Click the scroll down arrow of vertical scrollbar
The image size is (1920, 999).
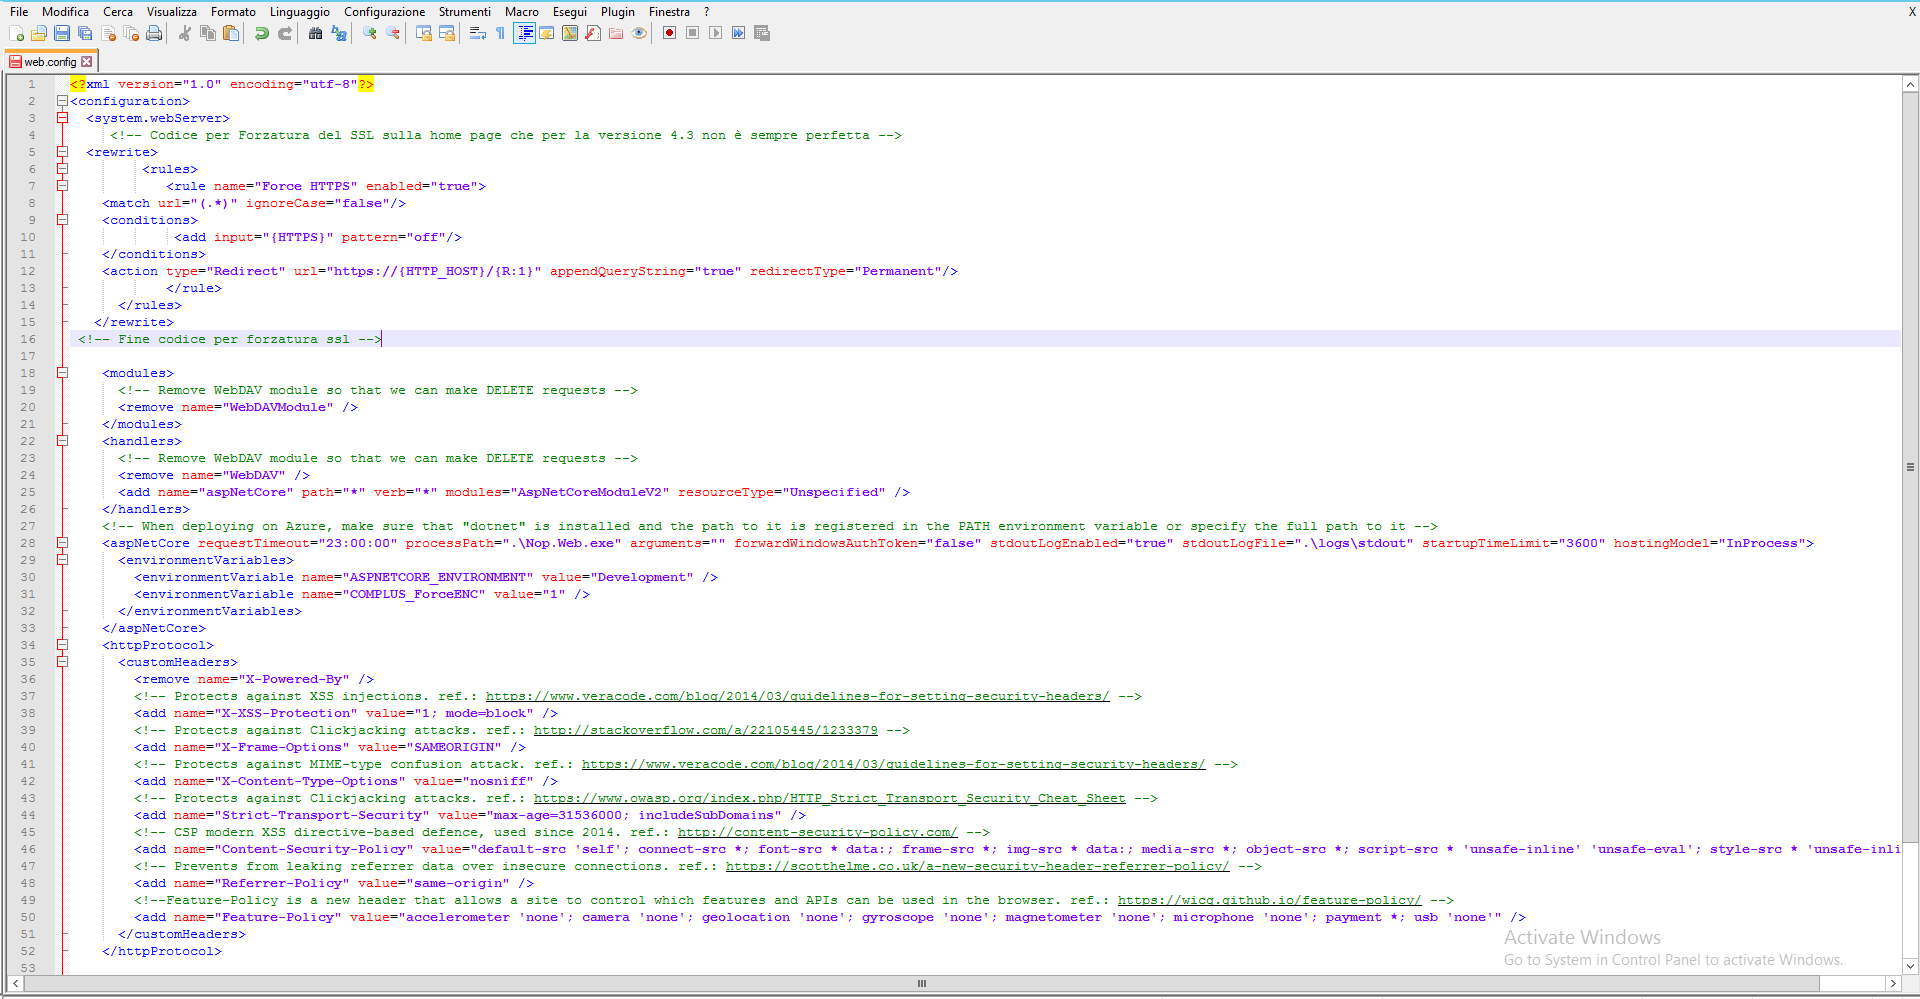click(x=1910, y=967)
